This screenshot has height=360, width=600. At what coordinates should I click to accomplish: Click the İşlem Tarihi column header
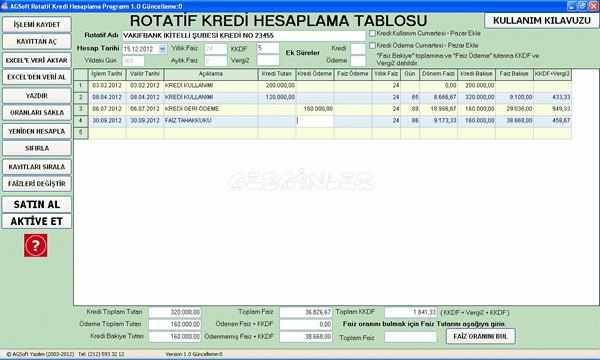click(107, 74)
